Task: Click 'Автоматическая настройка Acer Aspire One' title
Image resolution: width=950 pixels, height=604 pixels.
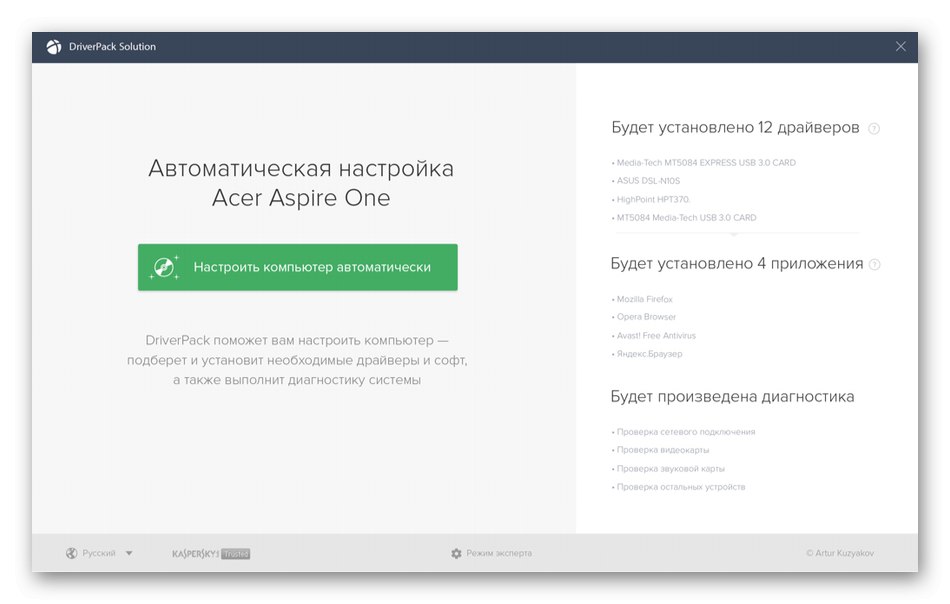Action: [x=301, y=183]
